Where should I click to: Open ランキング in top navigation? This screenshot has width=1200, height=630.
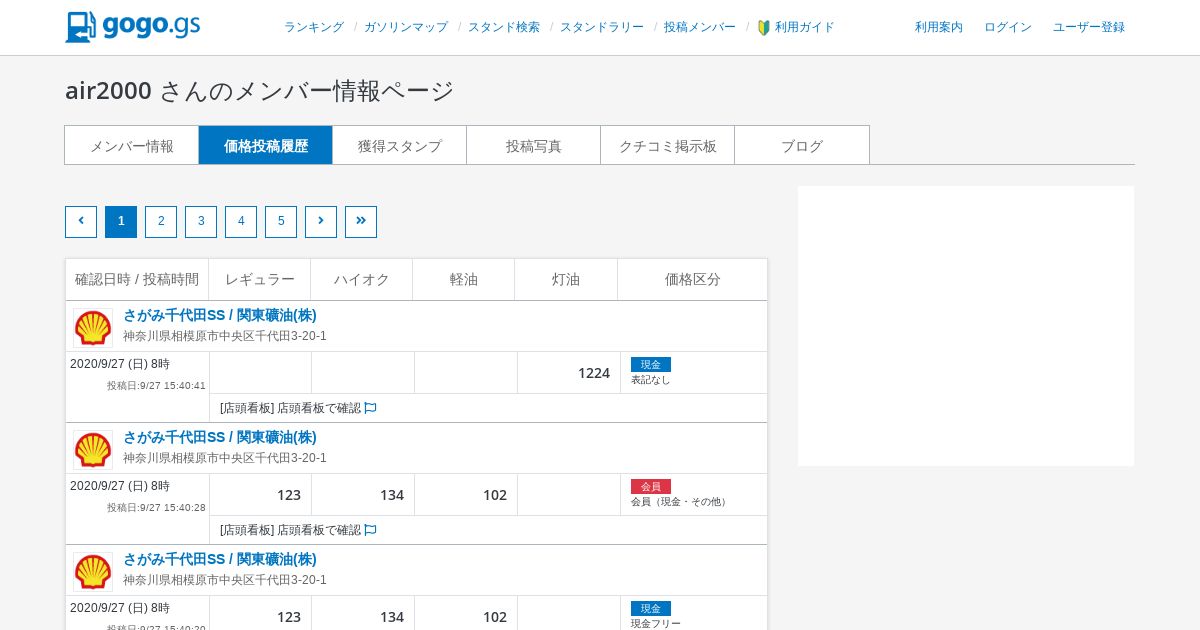pyautogui.click(x=314, y=28)
